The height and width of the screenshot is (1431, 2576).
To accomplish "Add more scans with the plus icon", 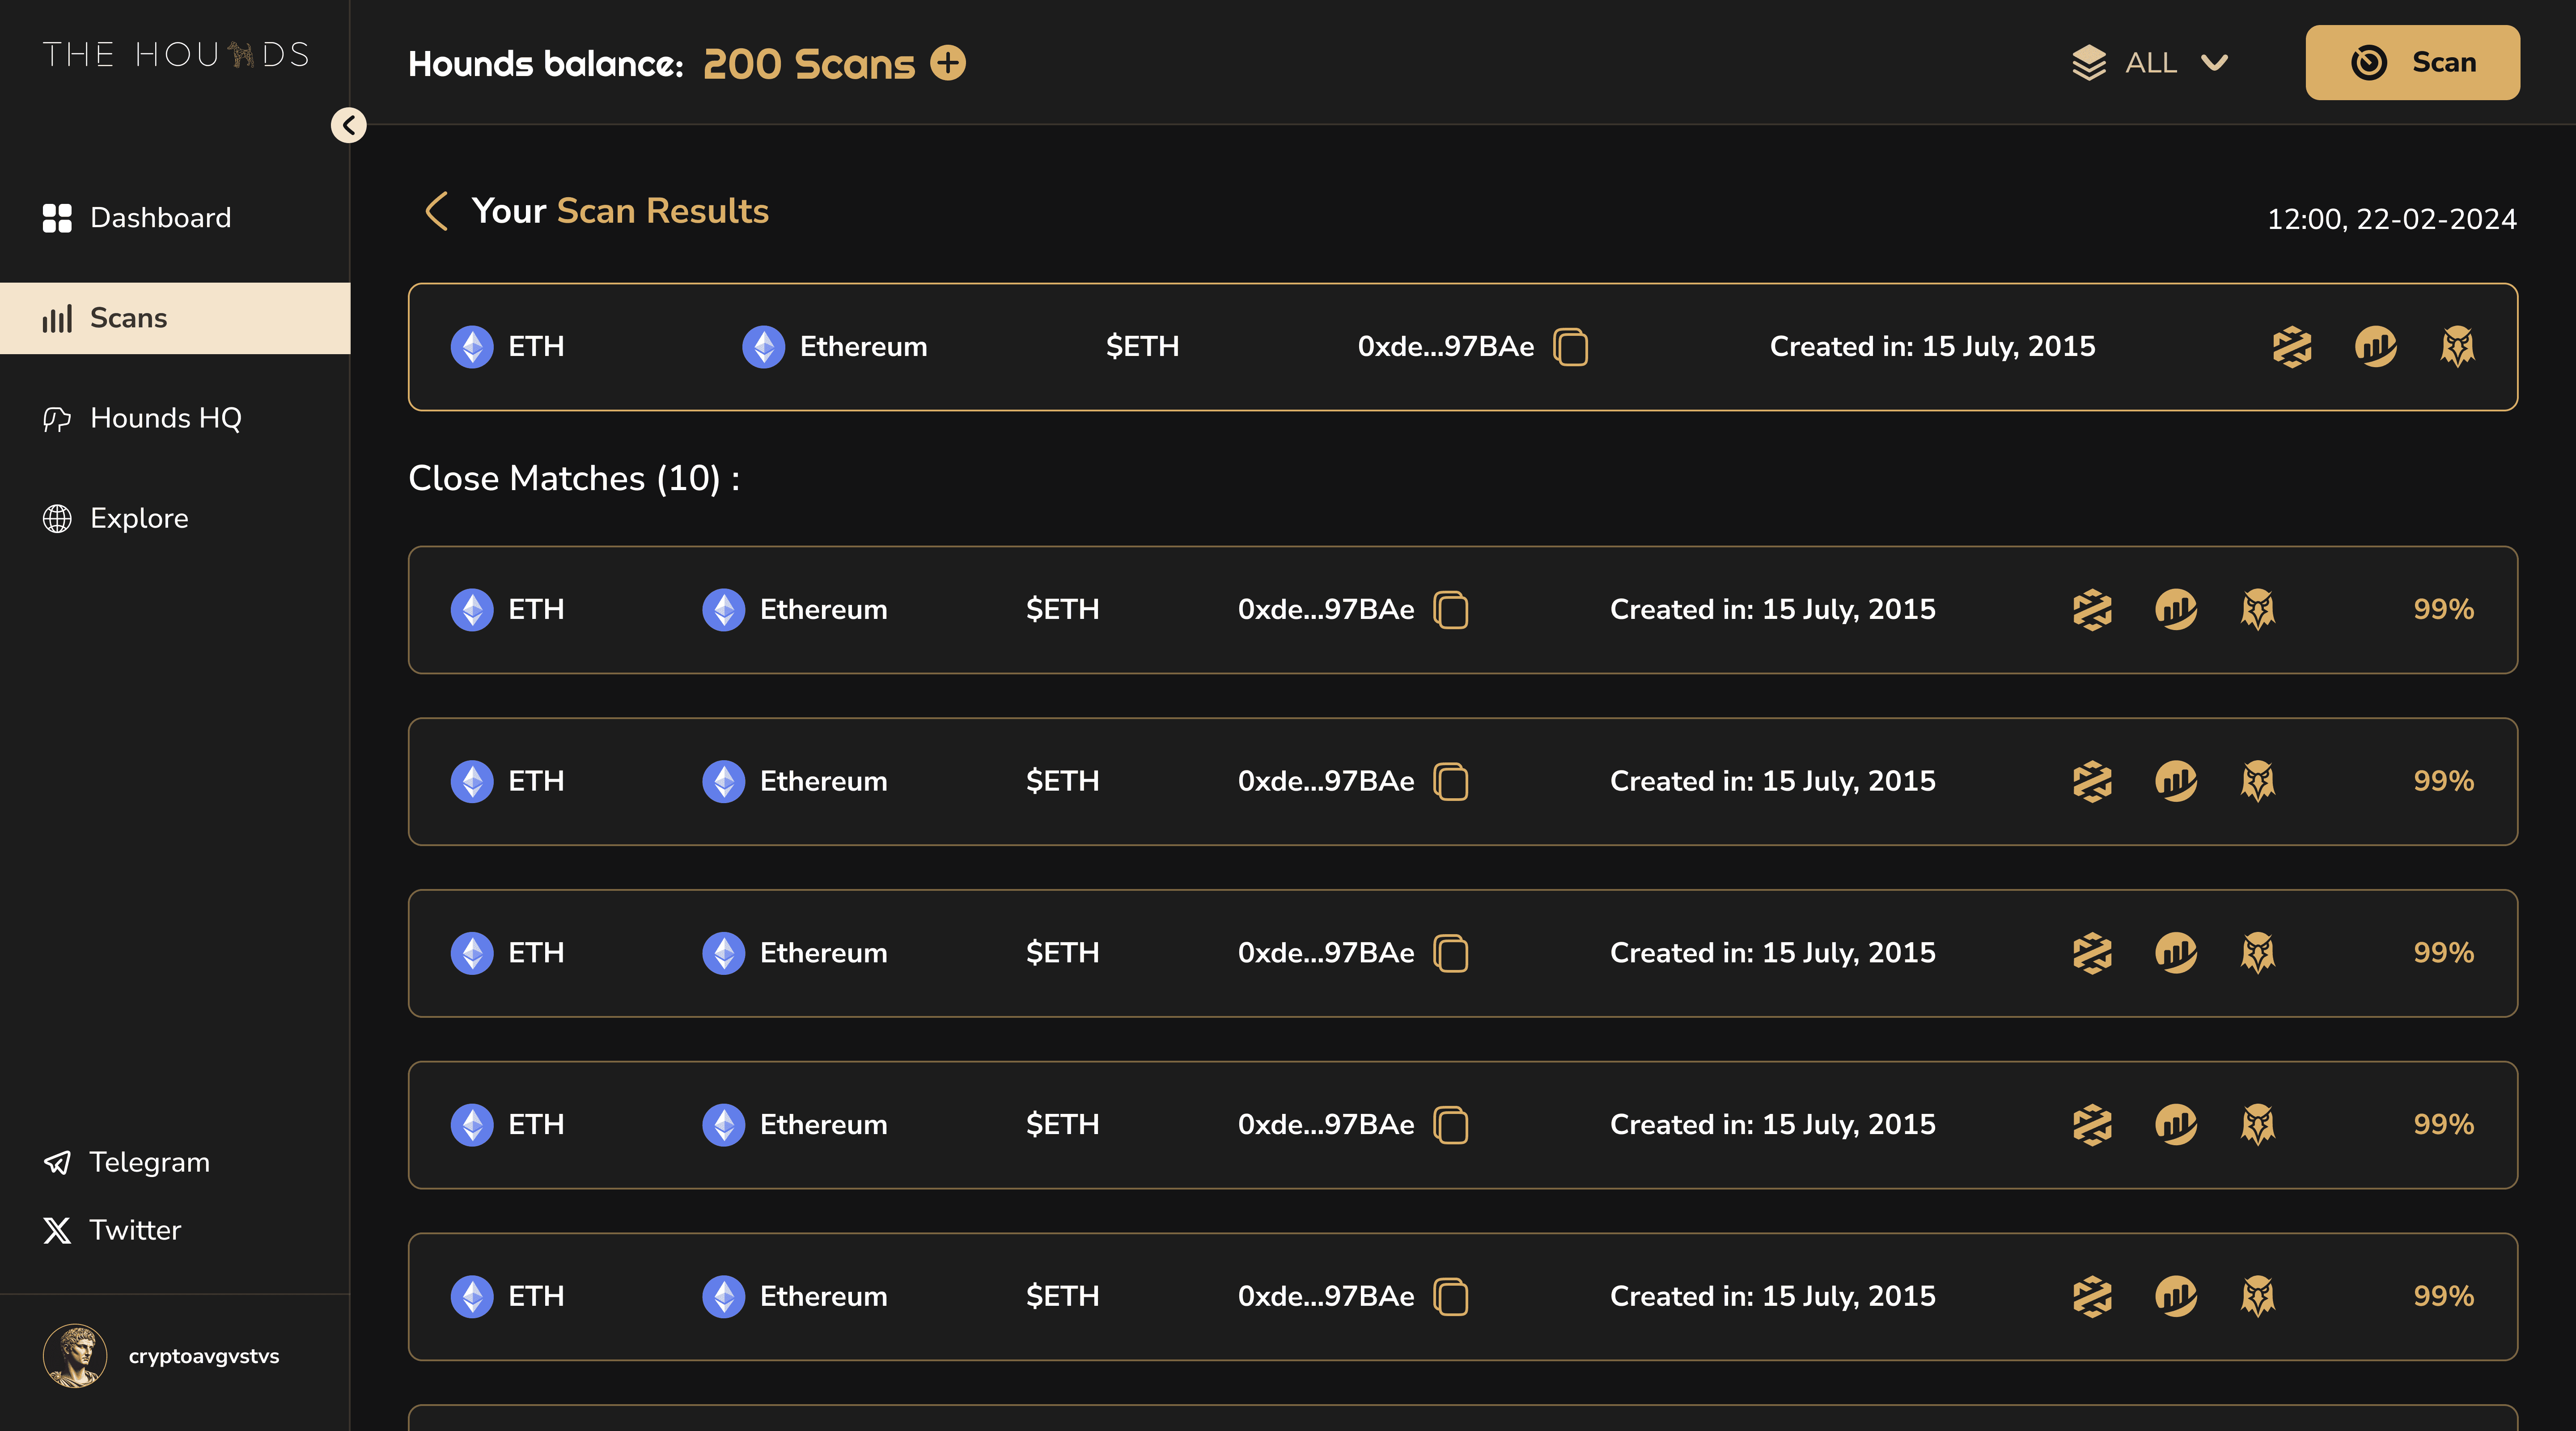I will (x=948, y=63).
